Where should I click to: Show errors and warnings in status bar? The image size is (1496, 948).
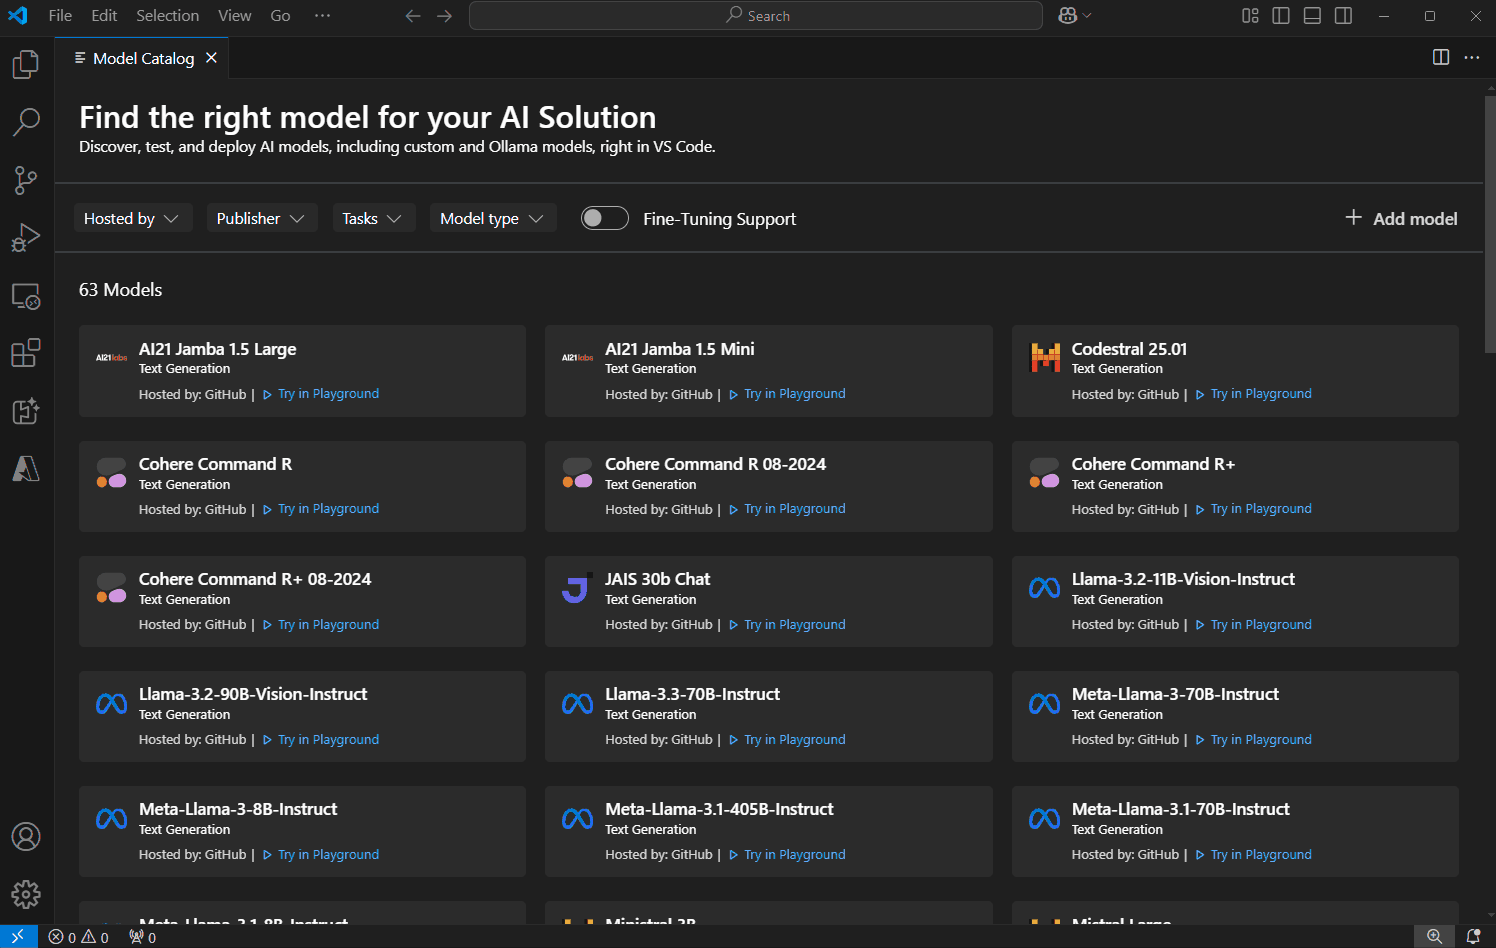pos(79,937)
